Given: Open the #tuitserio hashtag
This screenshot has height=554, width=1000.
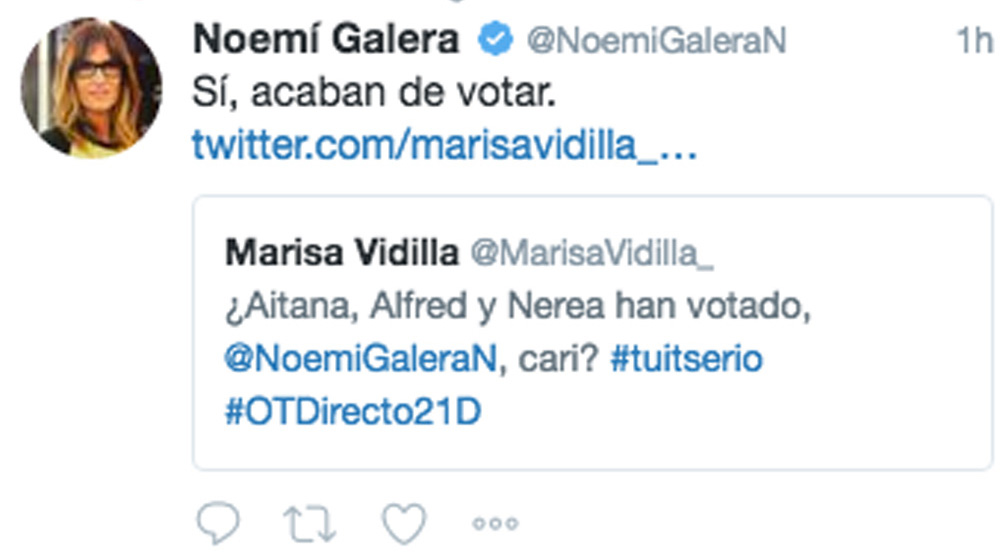Looking at the screenshot, I should click(685, 359).
